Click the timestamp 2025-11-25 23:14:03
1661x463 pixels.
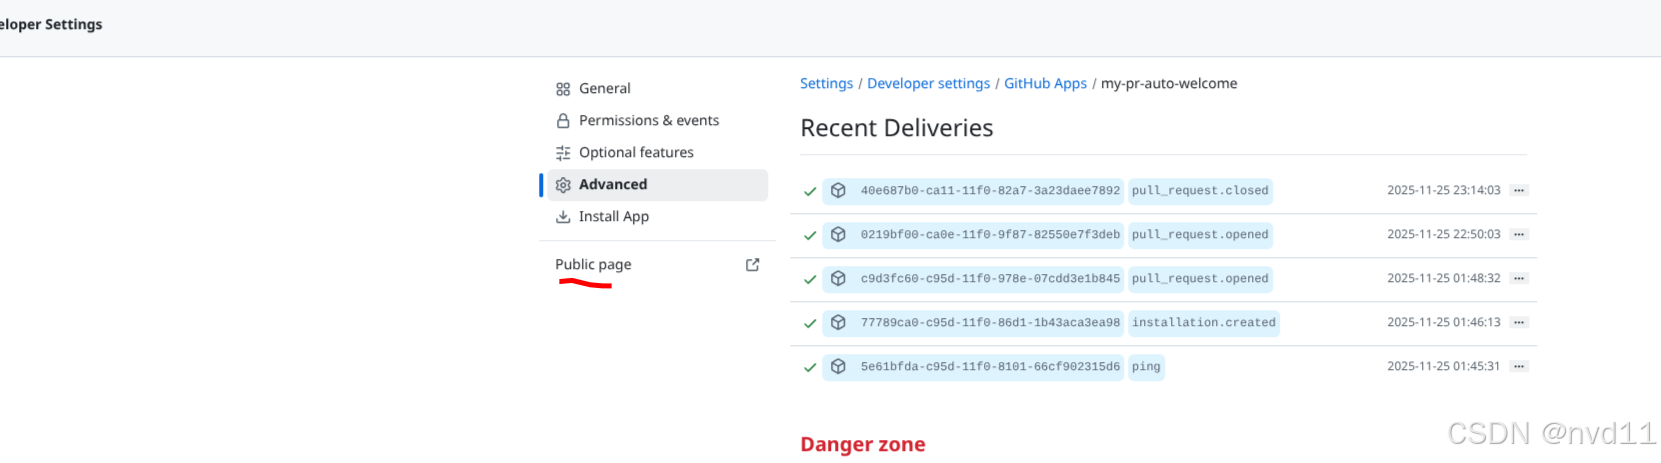pos(1443,190)
